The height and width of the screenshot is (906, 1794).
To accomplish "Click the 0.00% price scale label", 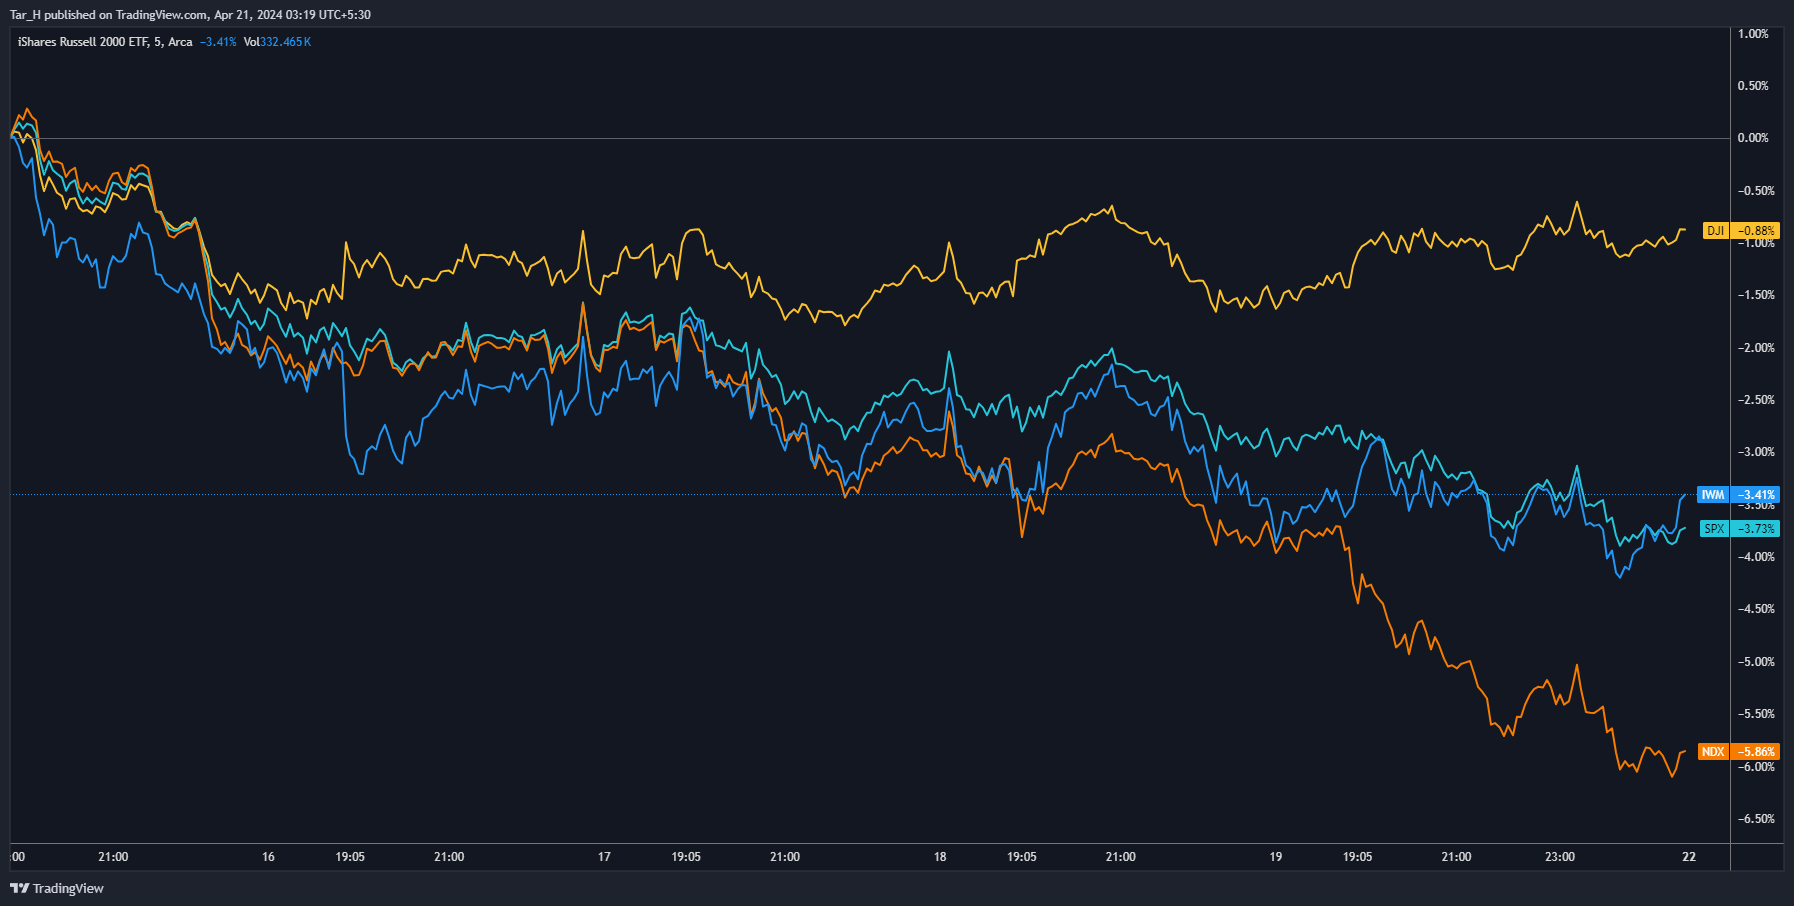I will tap(1753, 138).
